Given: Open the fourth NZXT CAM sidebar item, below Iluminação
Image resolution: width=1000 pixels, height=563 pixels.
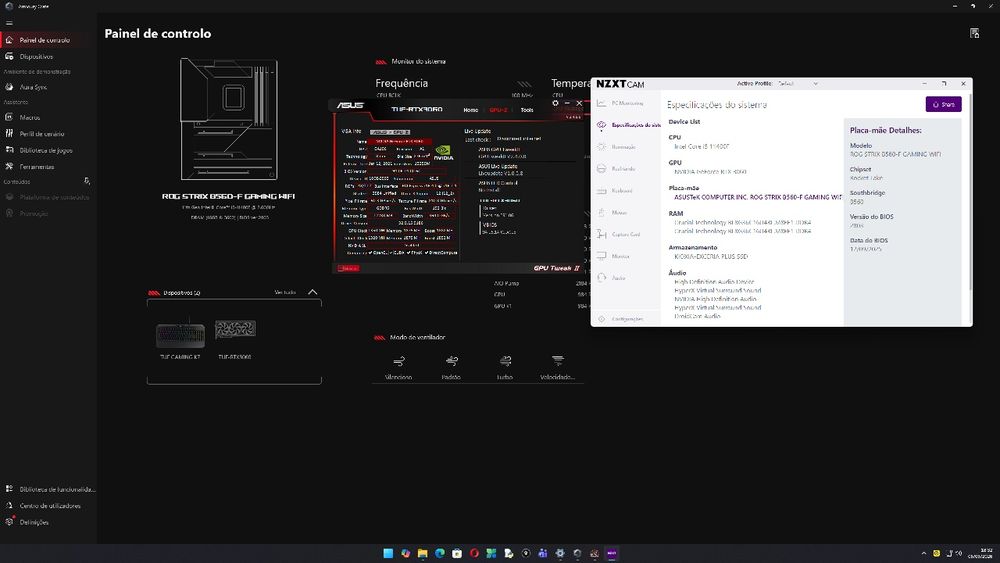Looking at the screenshot, I should (x=627, y=169).
